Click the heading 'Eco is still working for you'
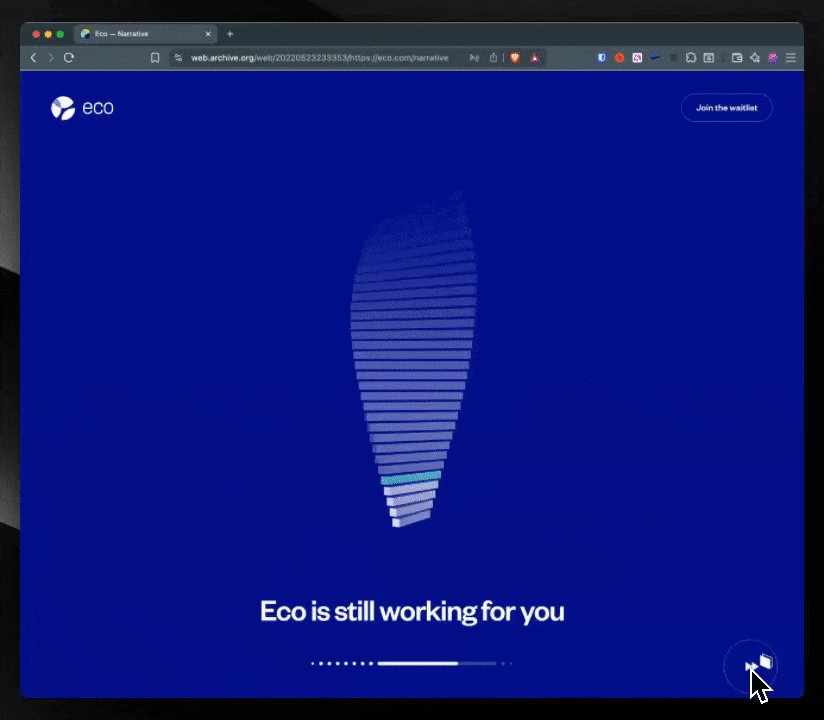Viewport: 824px width, 720px height. [412, 611]
